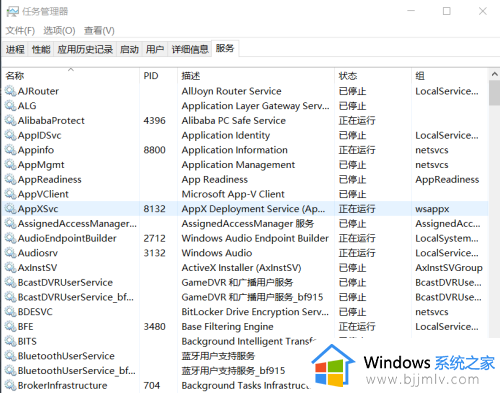Select the Audiosrv service gear icon

[x=10, y=253]
